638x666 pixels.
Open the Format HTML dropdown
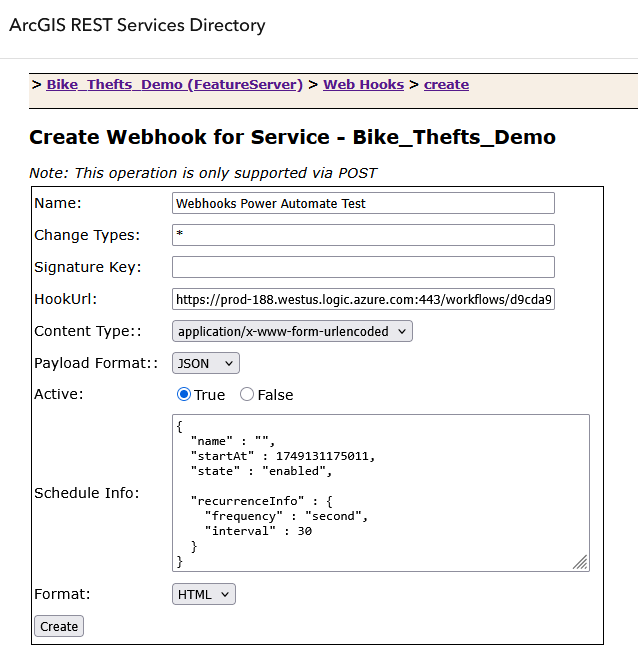point(203,594)
